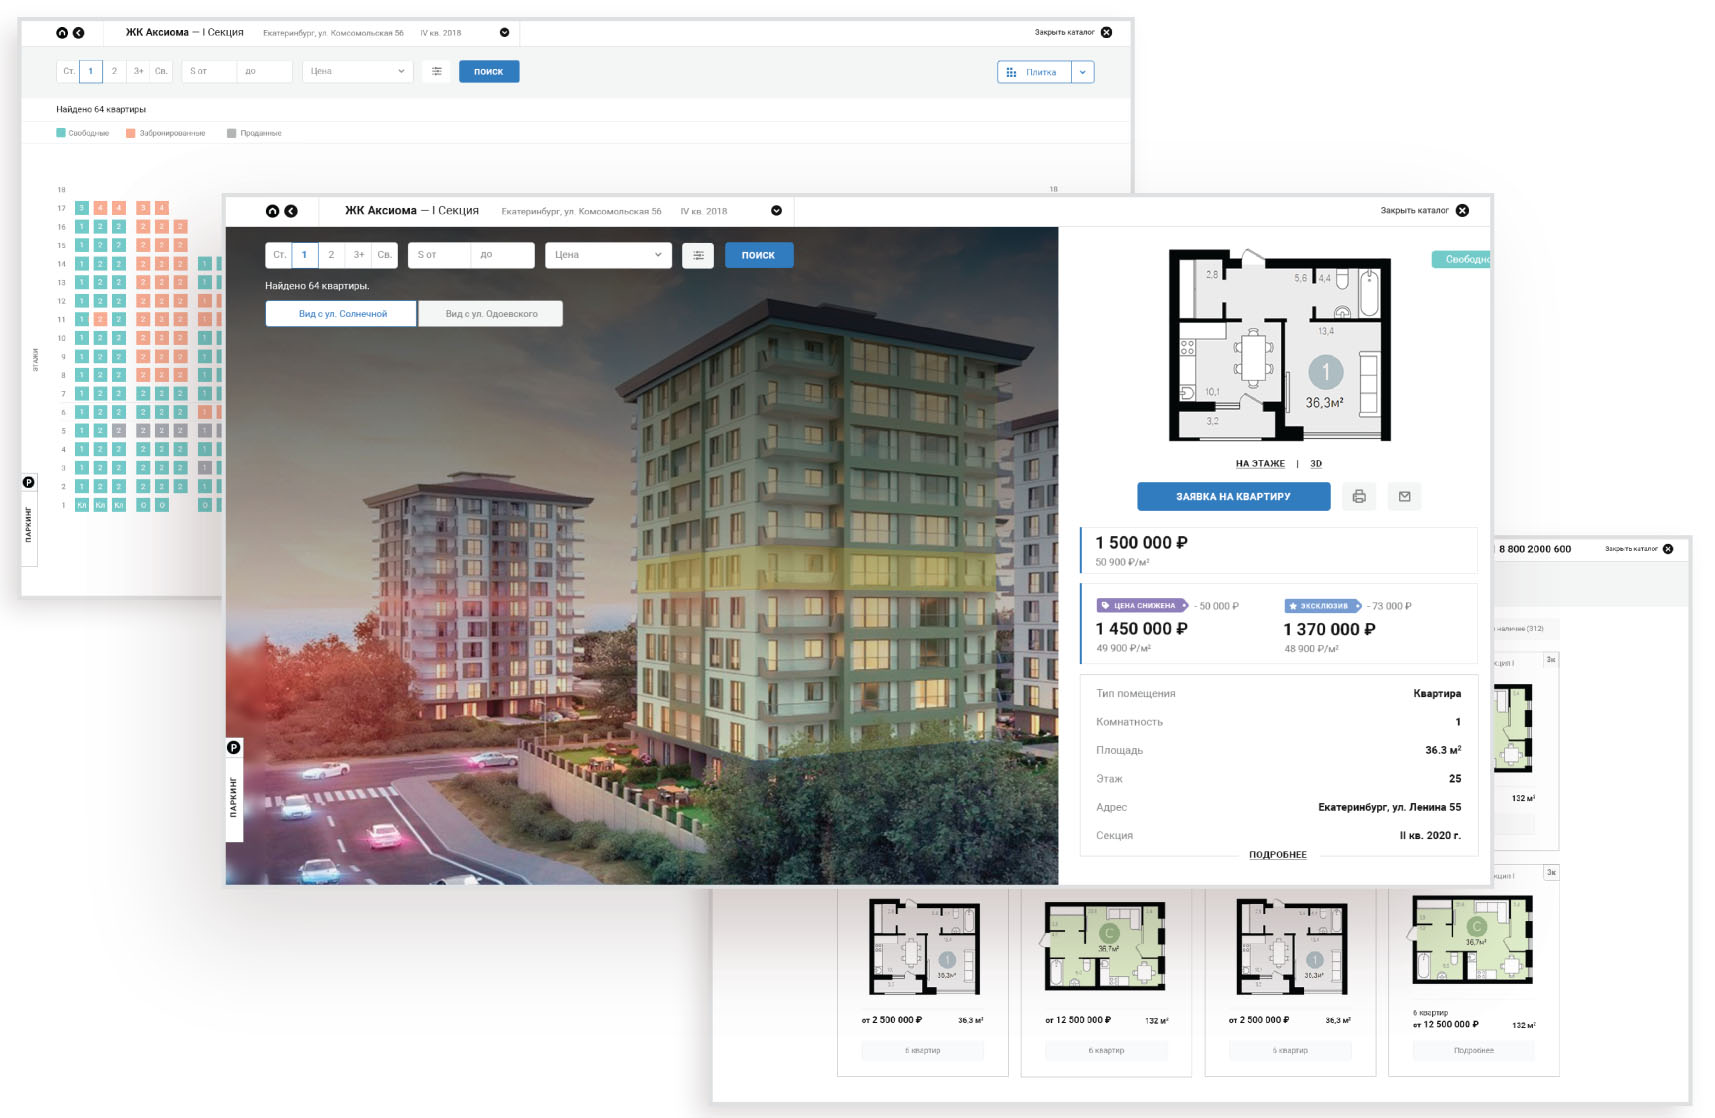Click the home icon in the building view window
Image resolution: width=1715 pixels, height=1118 pixels.
(272, 211)
